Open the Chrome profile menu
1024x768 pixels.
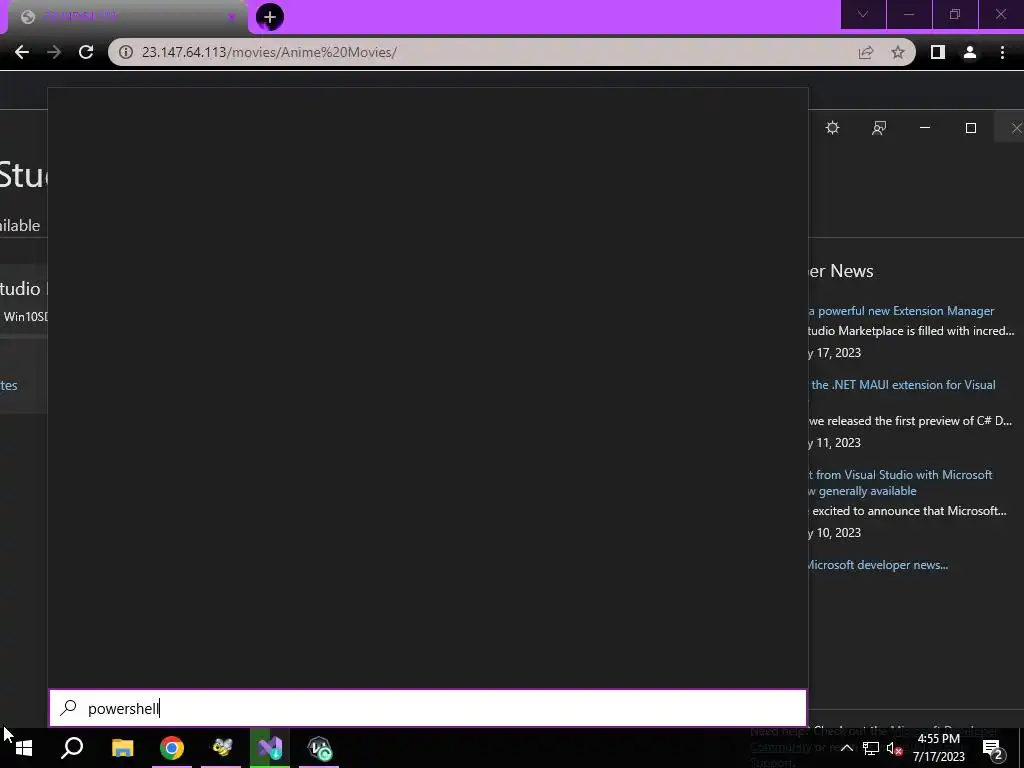coord(970,52)
